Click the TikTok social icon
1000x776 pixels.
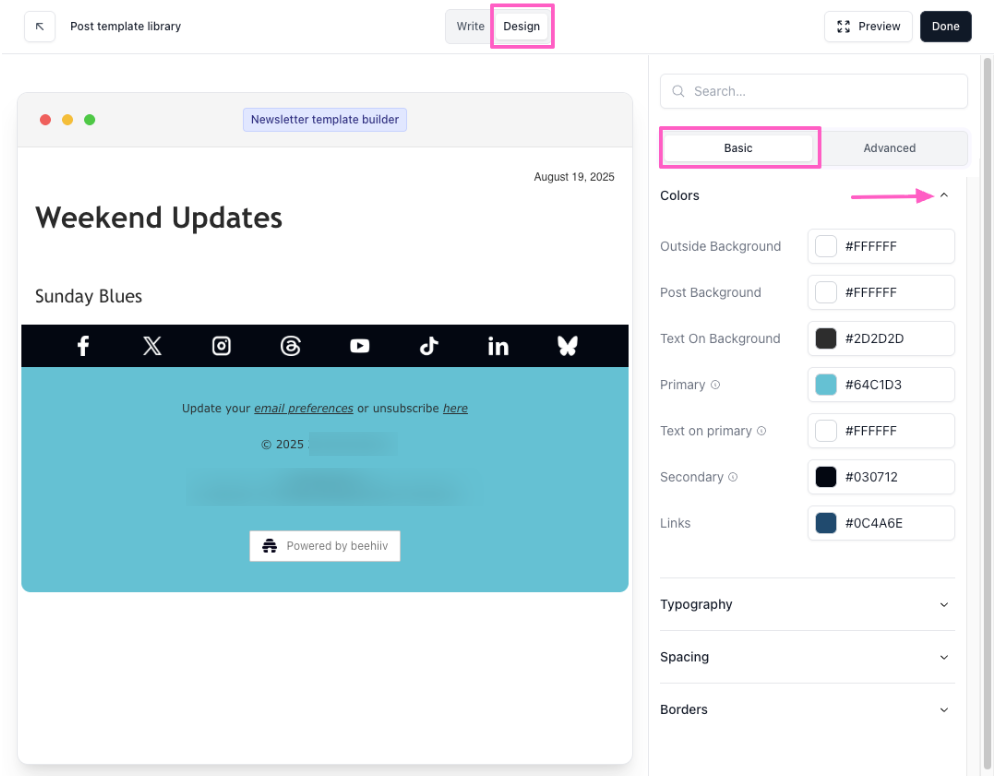429,346
